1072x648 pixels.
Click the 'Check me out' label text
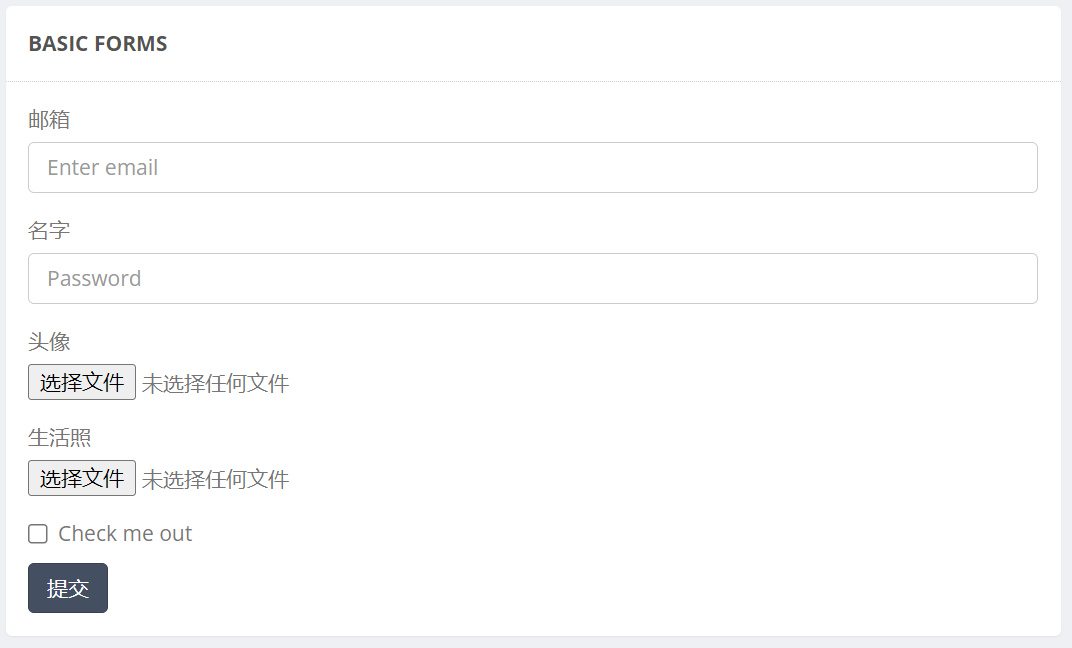(125, 534)
